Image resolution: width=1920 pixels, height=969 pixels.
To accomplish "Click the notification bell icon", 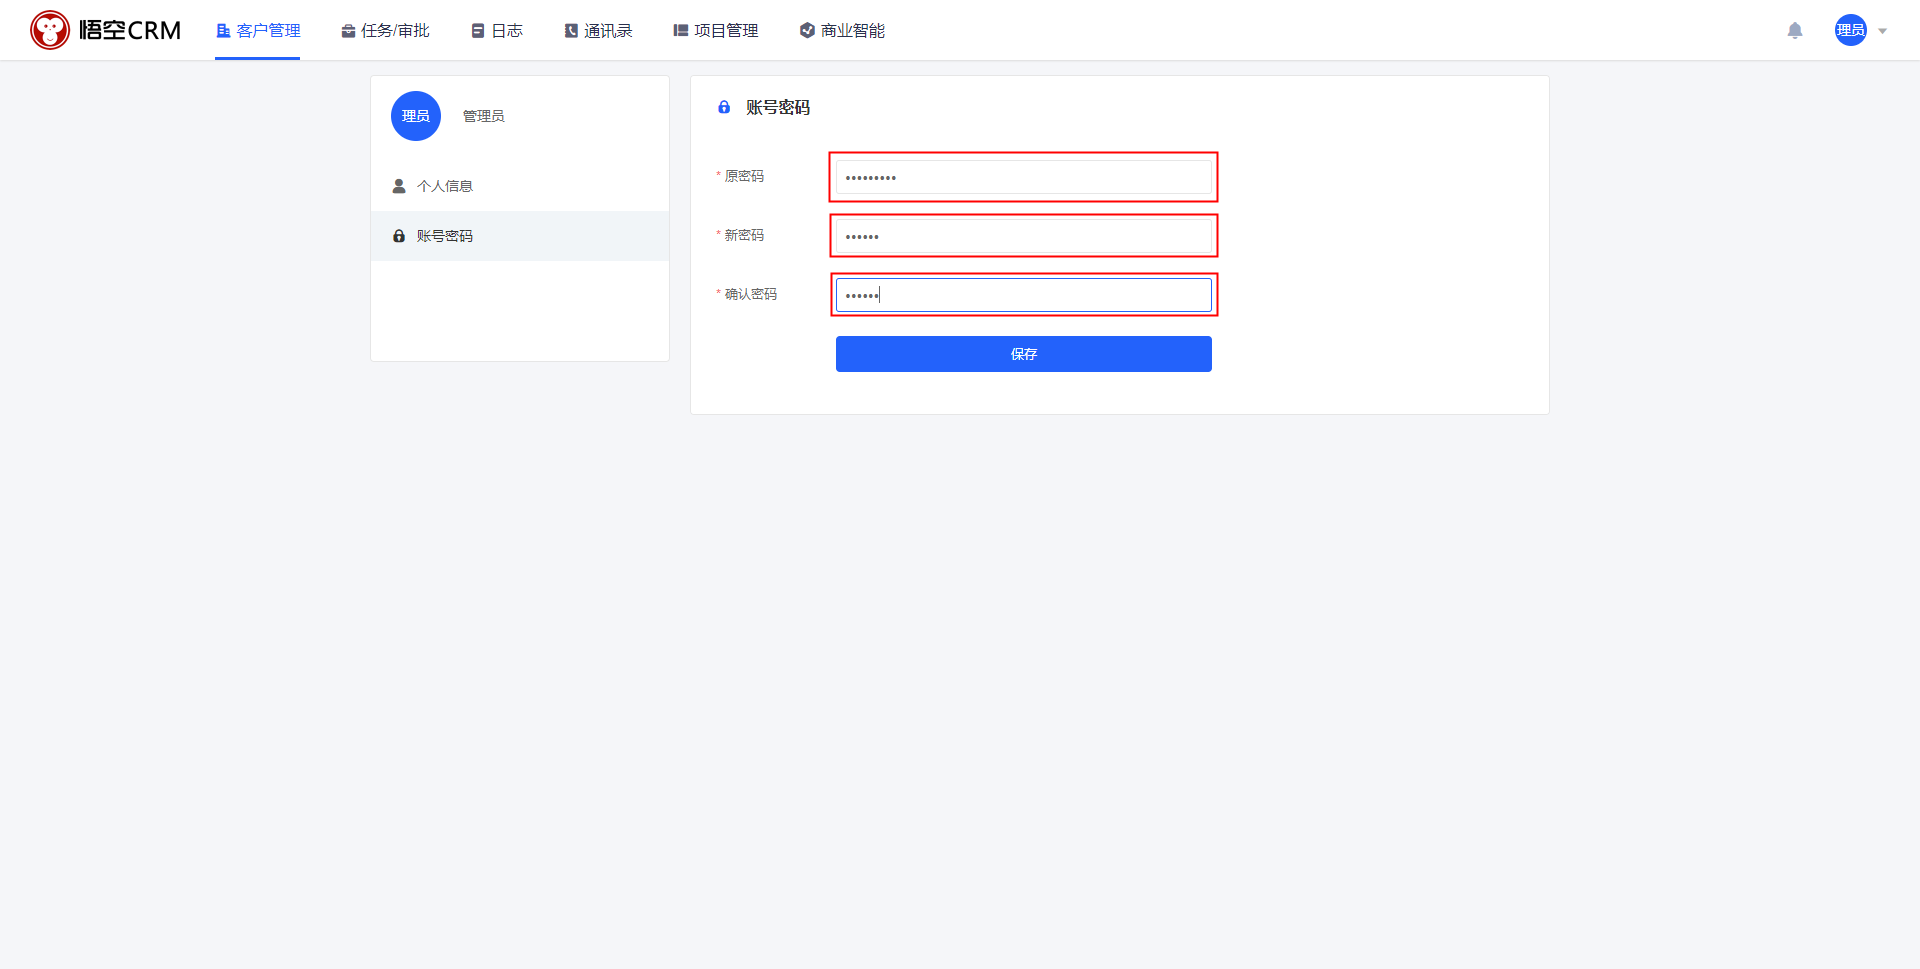I will (x=1795, y=31).
